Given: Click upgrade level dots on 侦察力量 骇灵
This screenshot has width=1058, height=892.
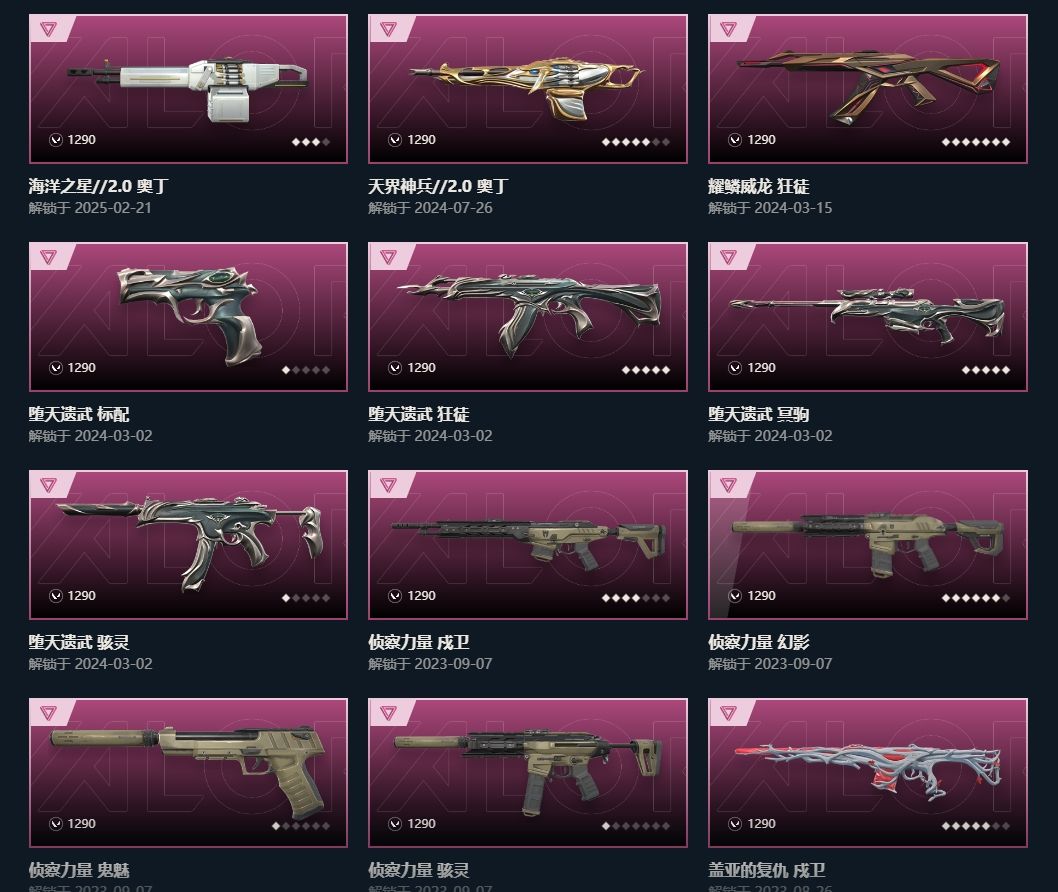Looking at the screenshot, I should [x=636, y=826].
